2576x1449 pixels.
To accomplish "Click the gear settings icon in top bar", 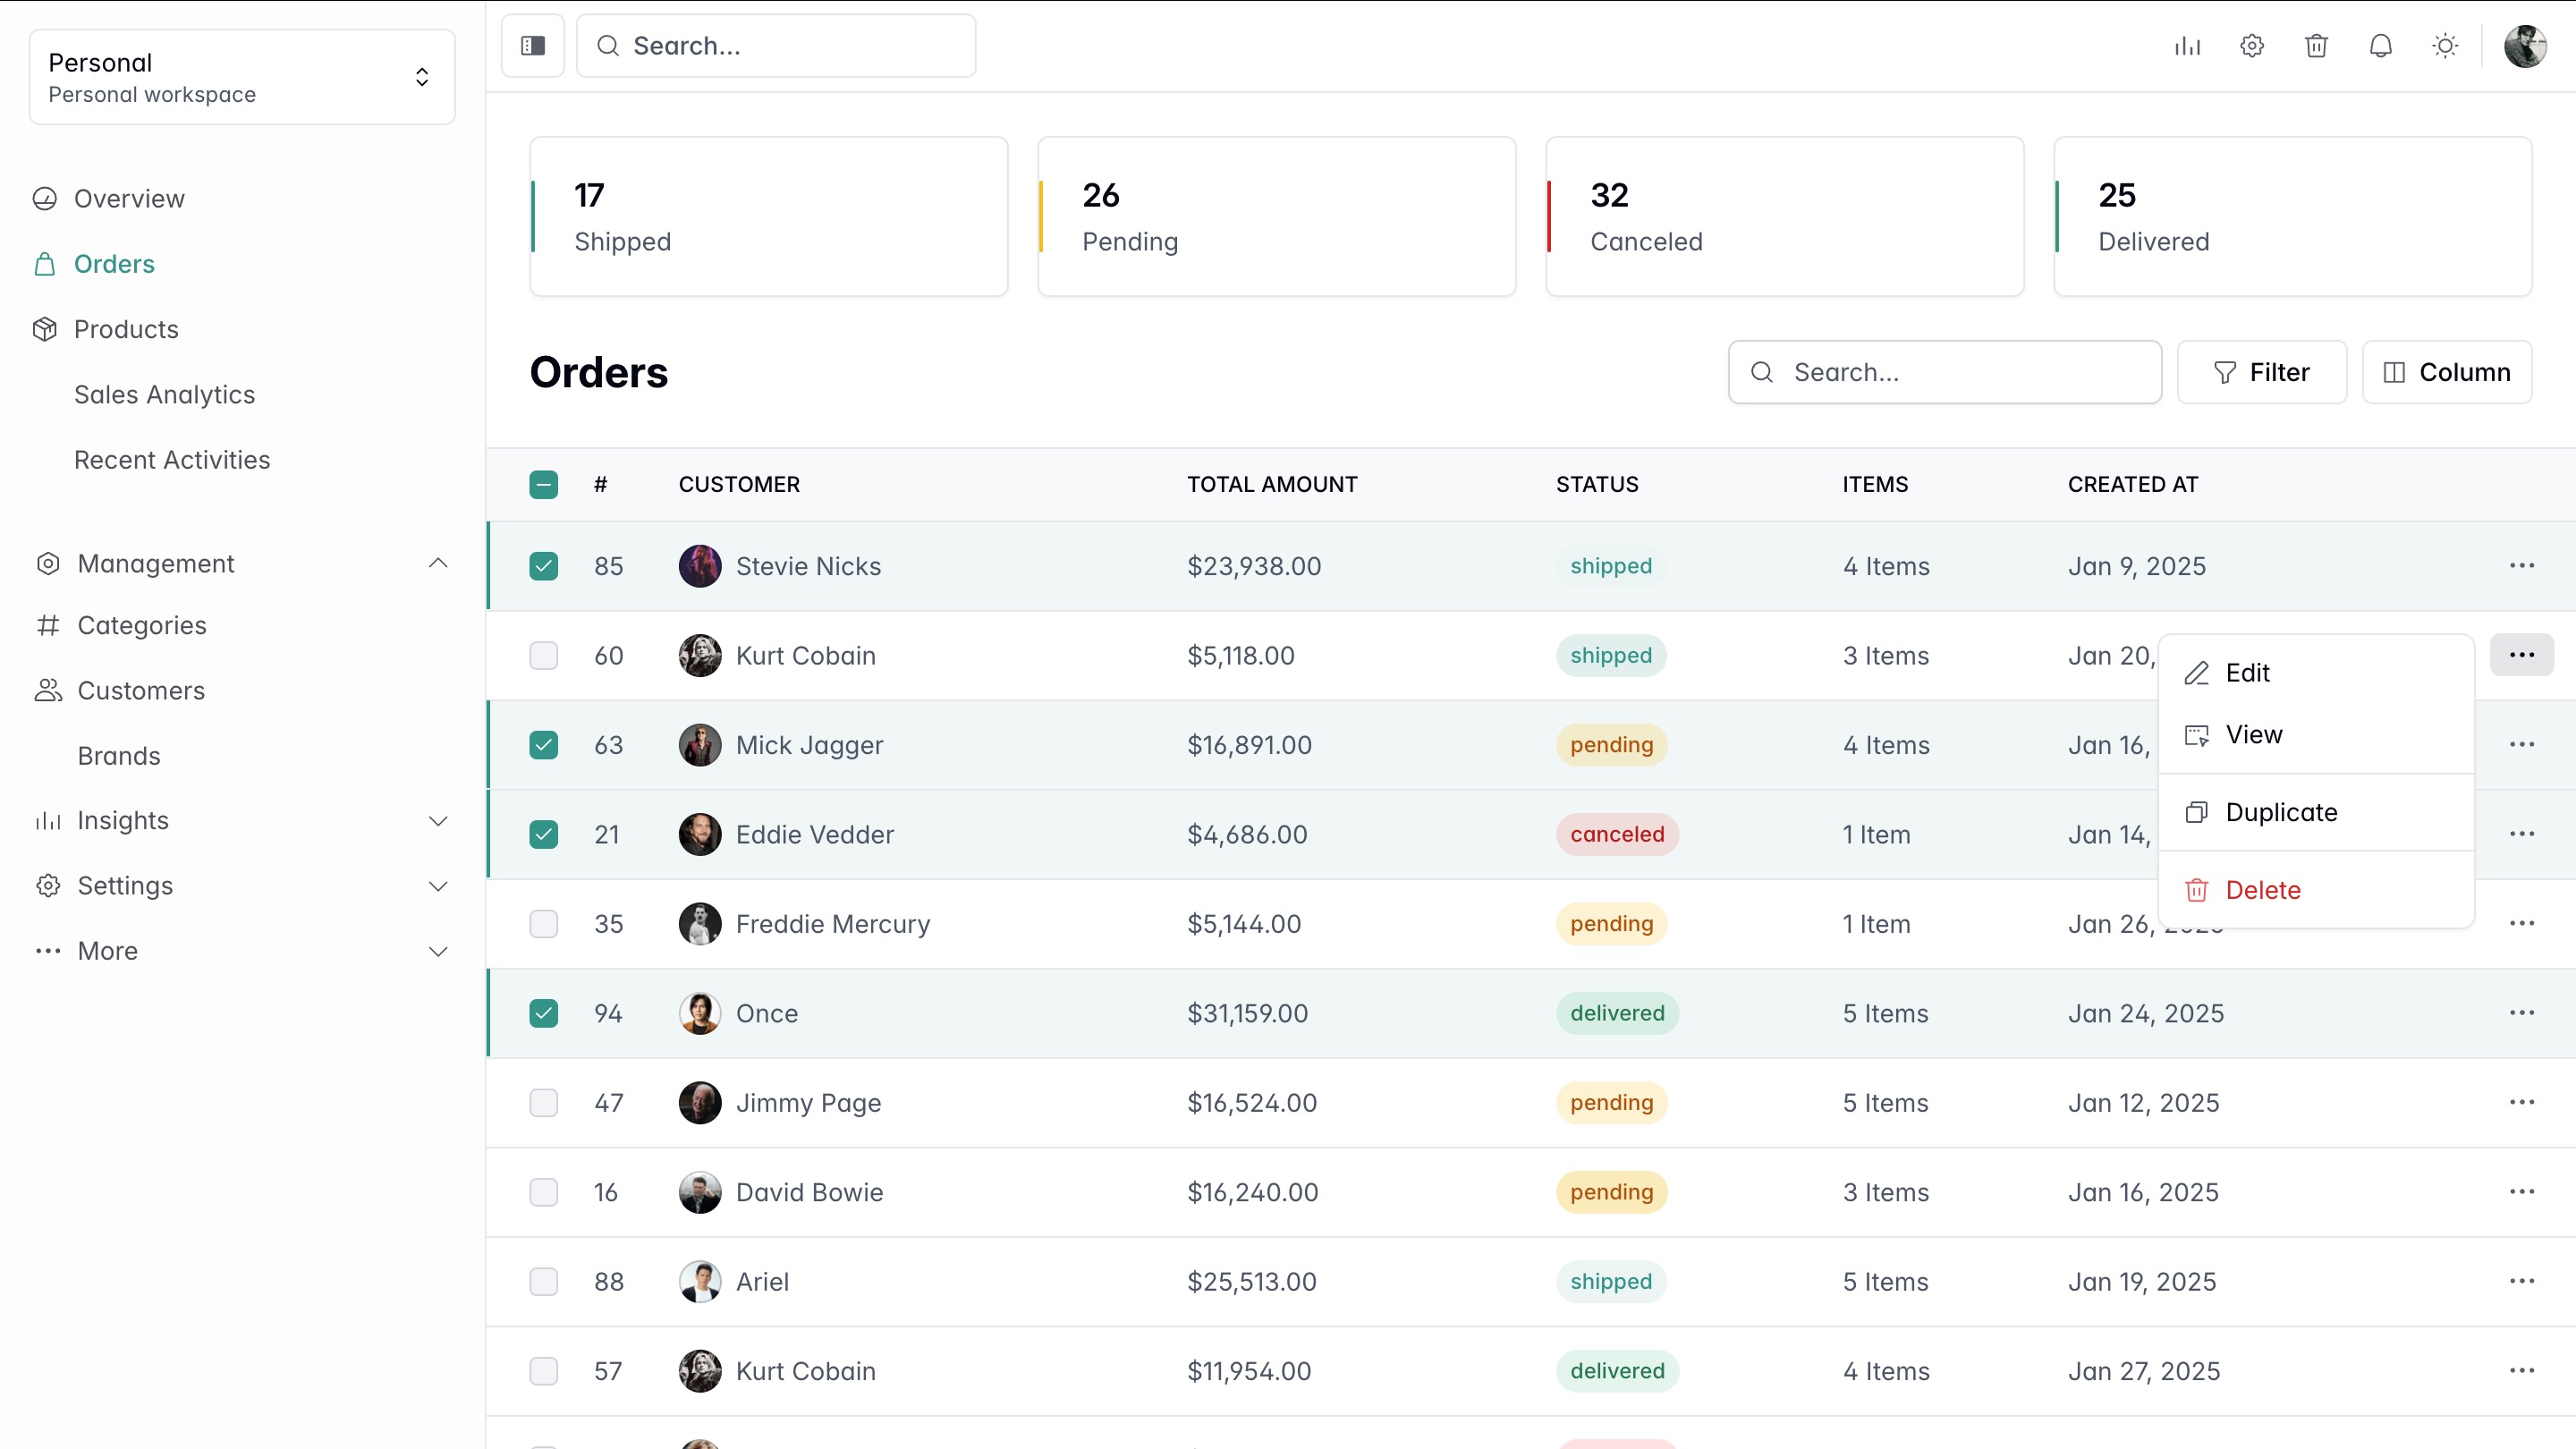I will [x=2251, y=46].
